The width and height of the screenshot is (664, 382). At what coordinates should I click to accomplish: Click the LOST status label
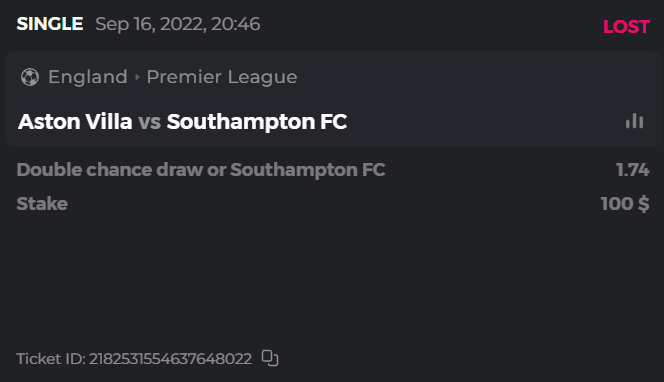[x=626, y=27]
